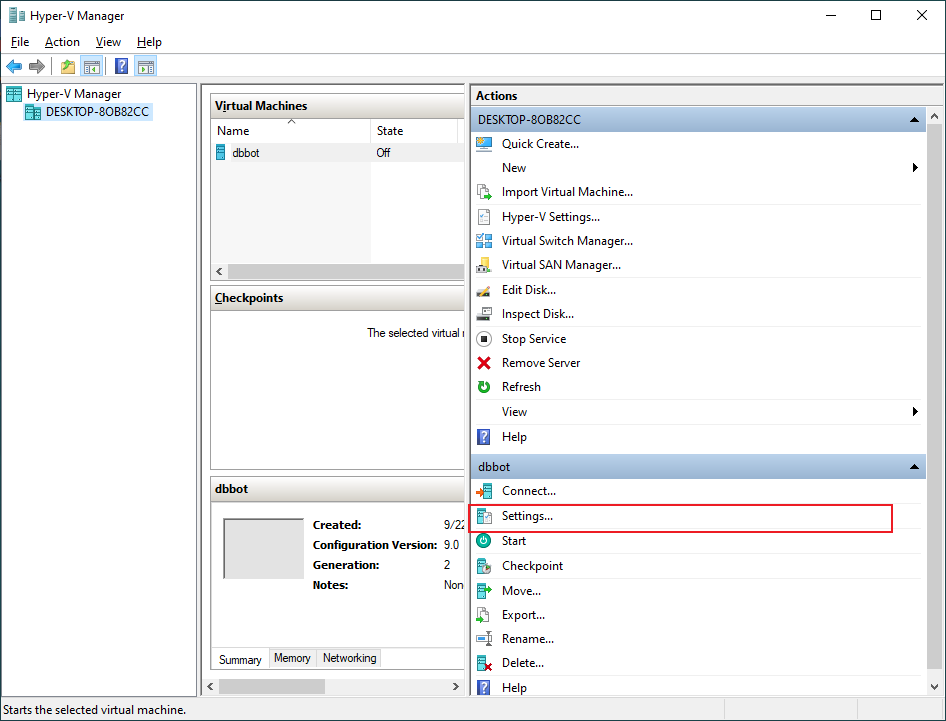The width and height of the screenshot is (946, 721).
Task: Click the Generation value 2
Action: point(447,565)
